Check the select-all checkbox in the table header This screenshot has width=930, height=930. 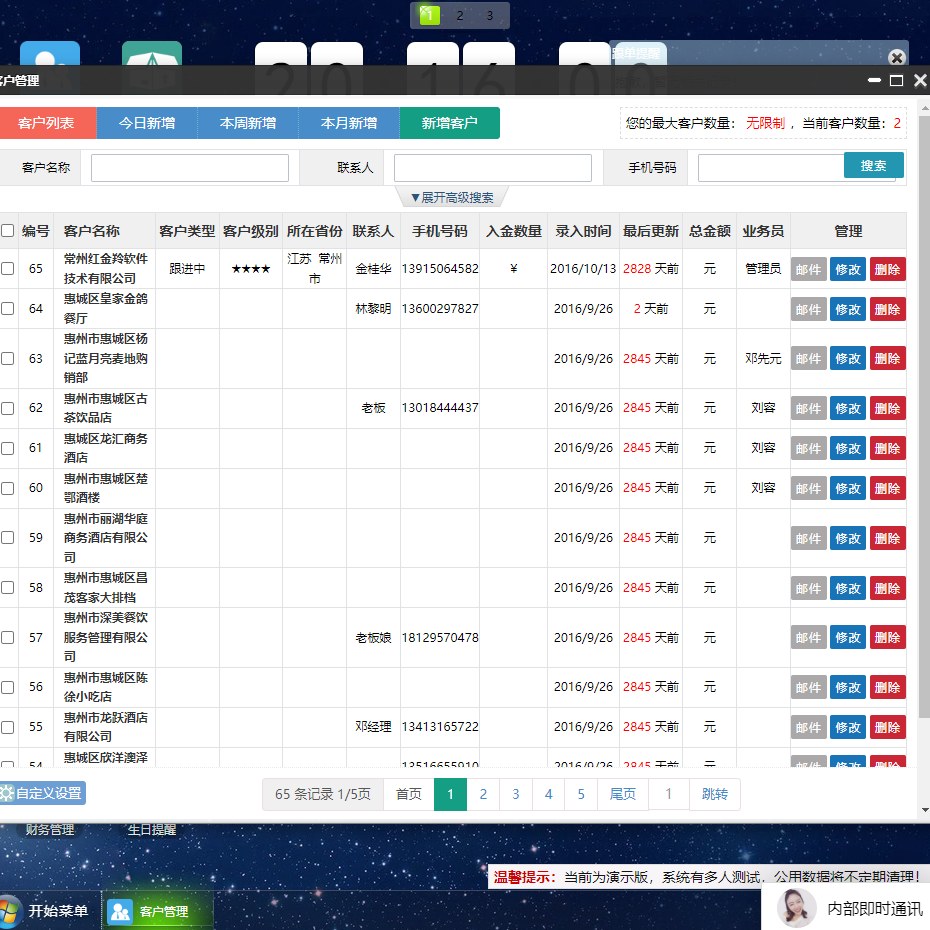tap(8, 230)
